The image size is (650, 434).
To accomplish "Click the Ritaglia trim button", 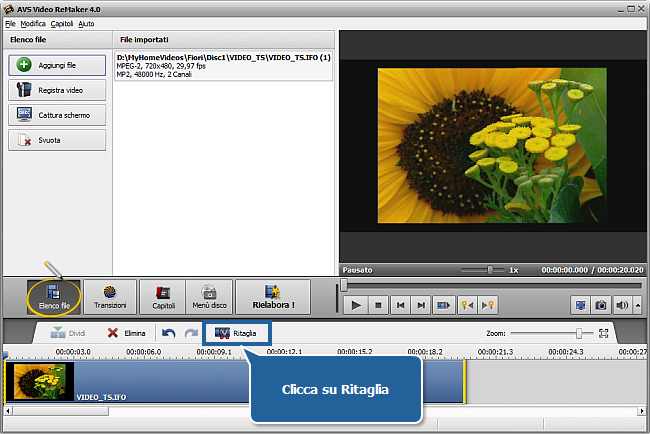I will (x=236, y=332).
